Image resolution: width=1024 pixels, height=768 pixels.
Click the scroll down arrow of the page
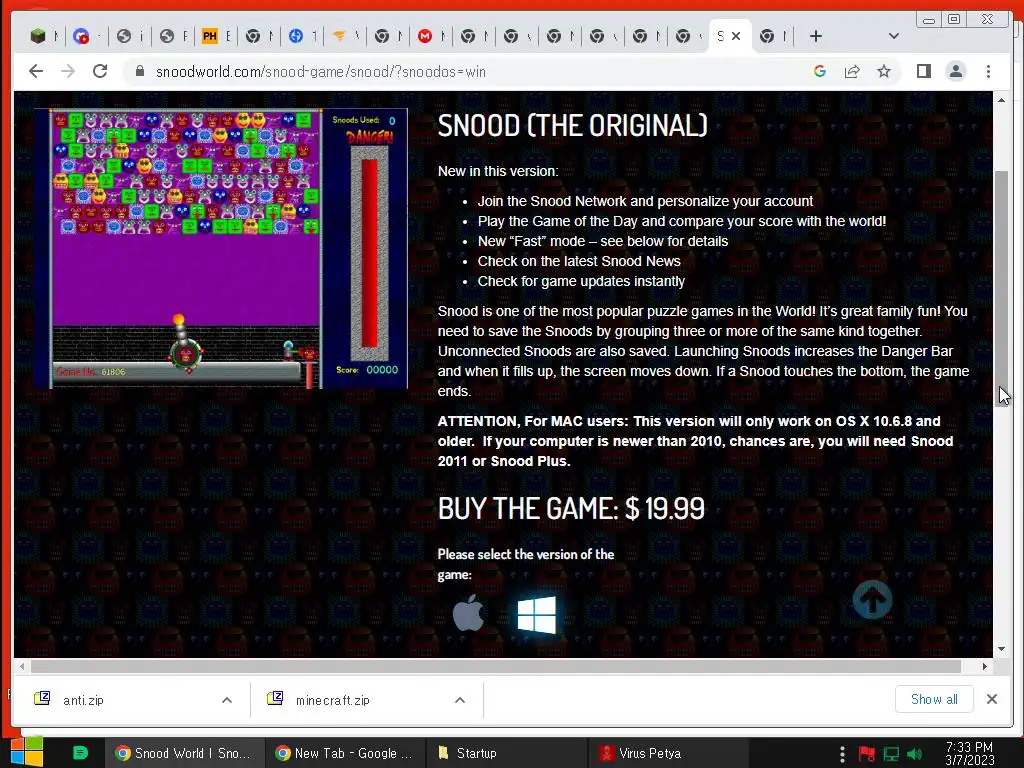(x=1002, y=649)
